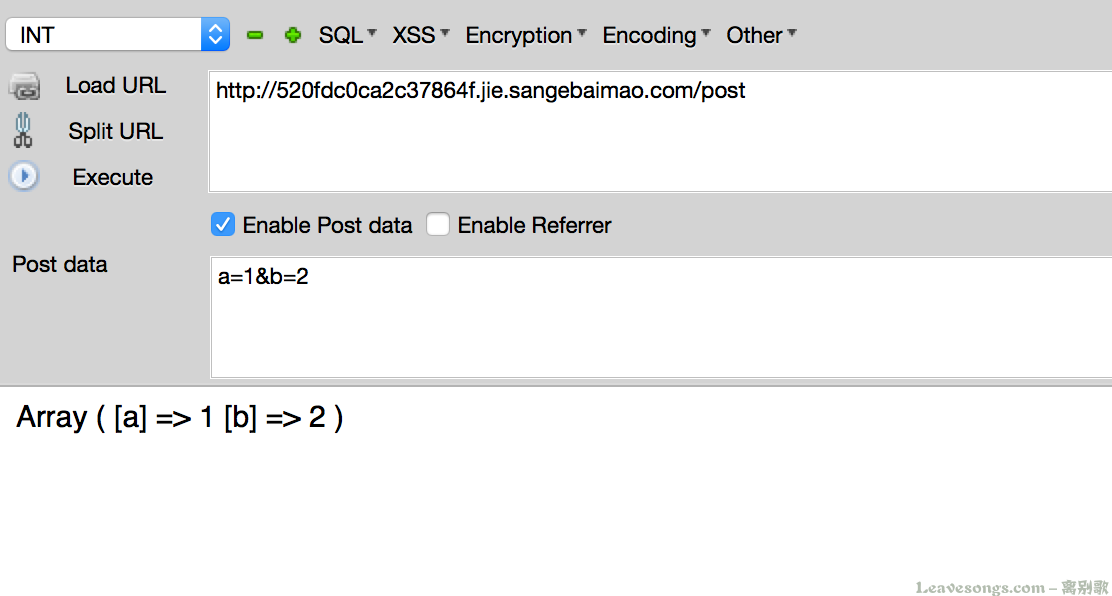Open the Encoding menu

(656, 35)
